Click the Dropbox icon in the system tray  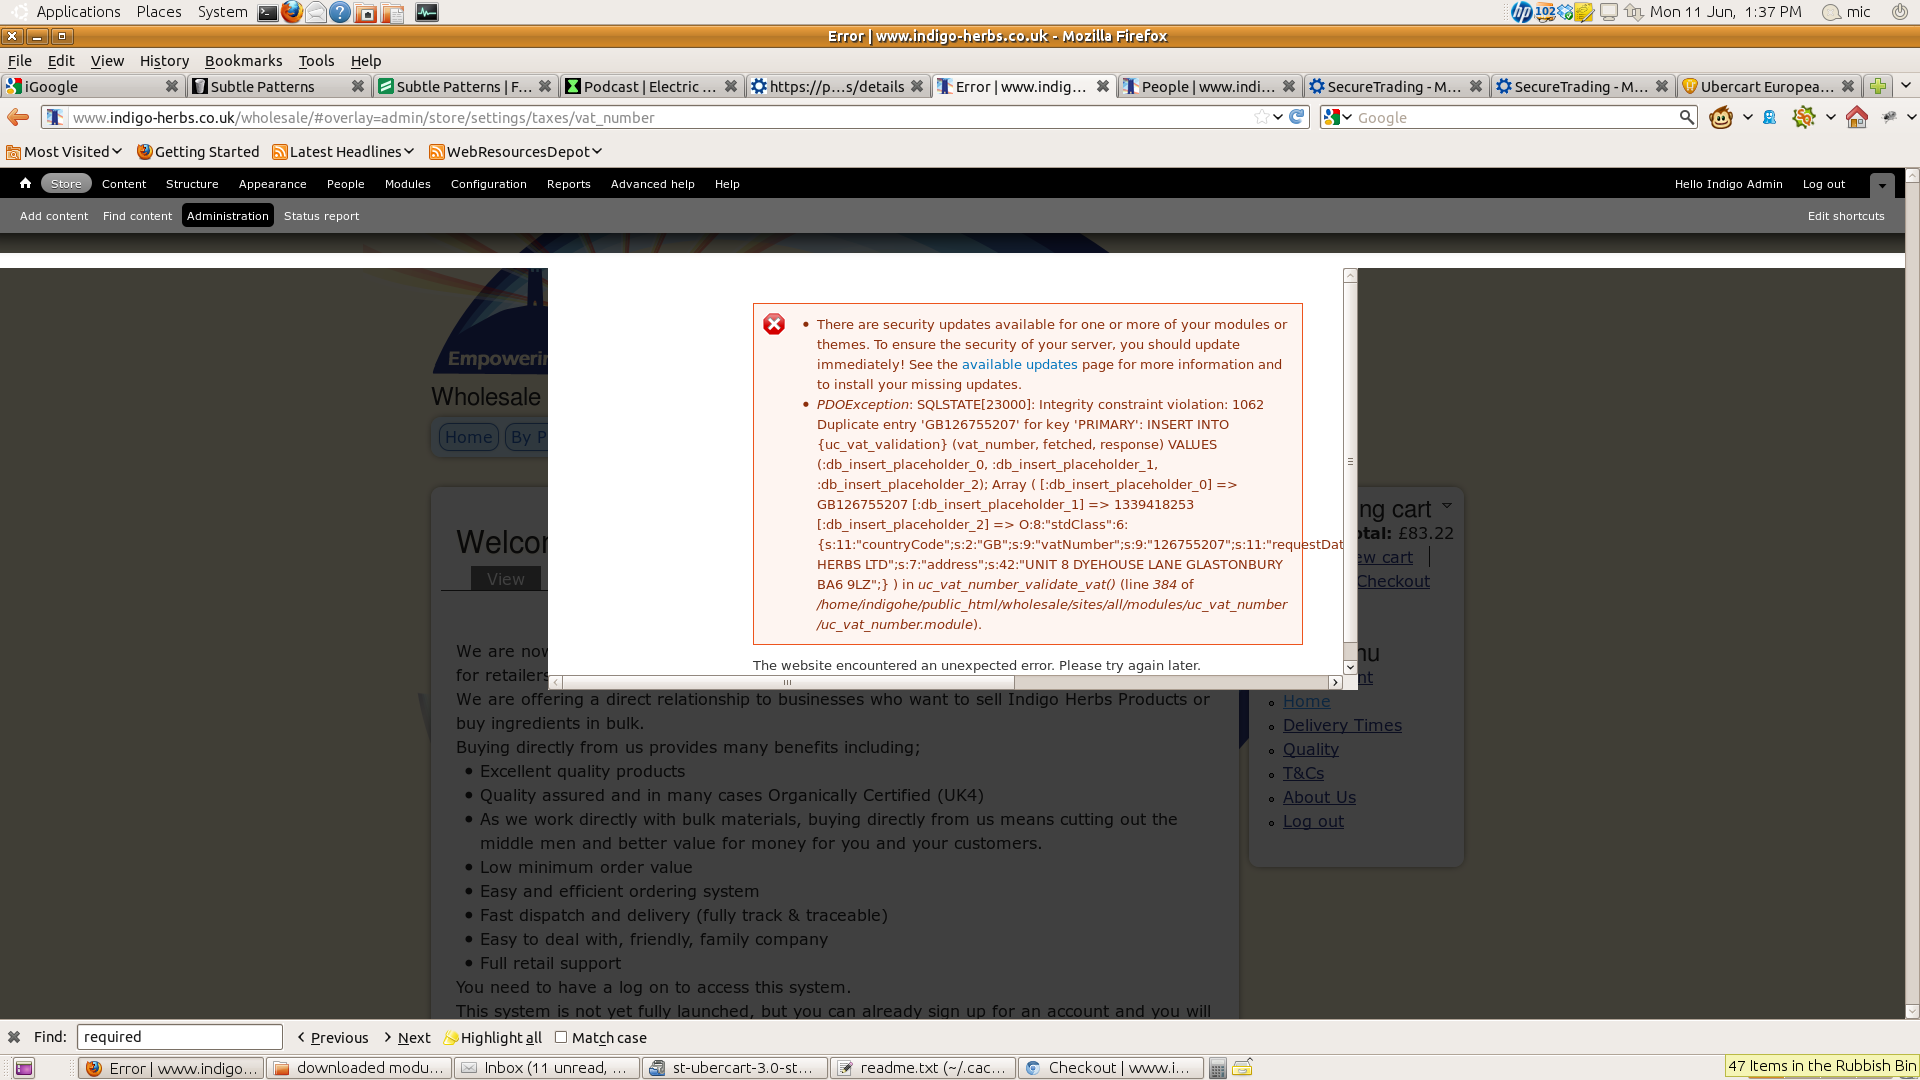tap(1564, 12)
